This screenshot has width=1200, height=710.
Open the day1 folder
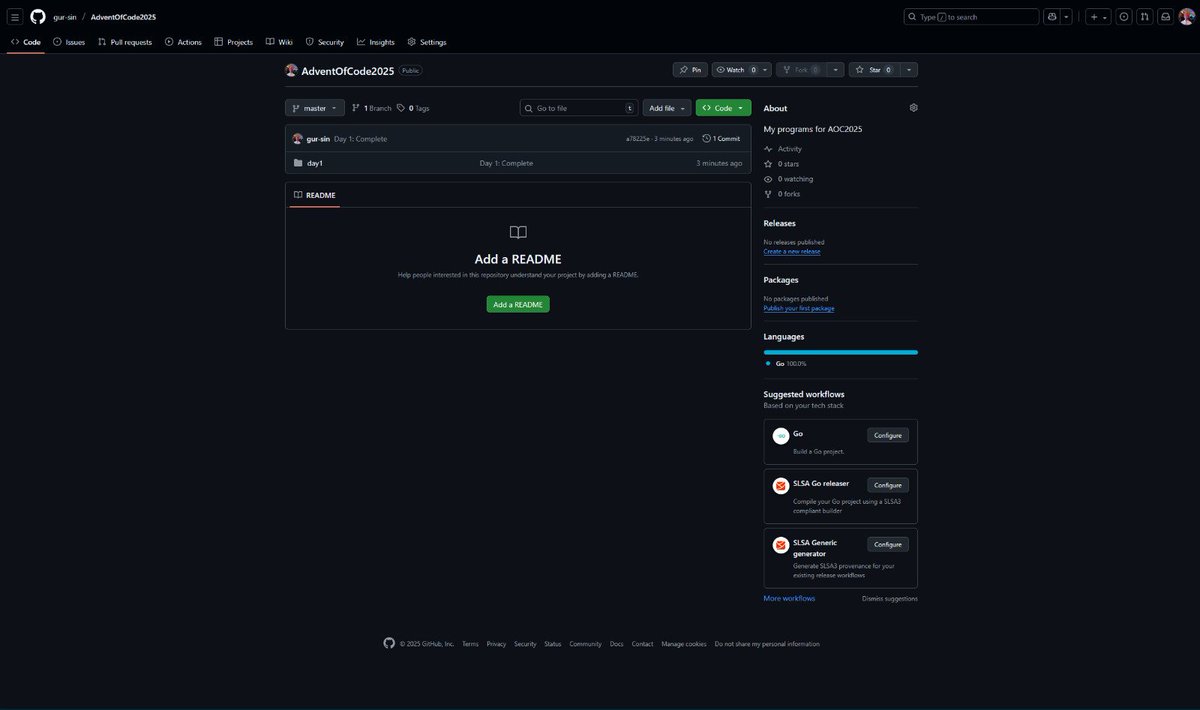315,163
